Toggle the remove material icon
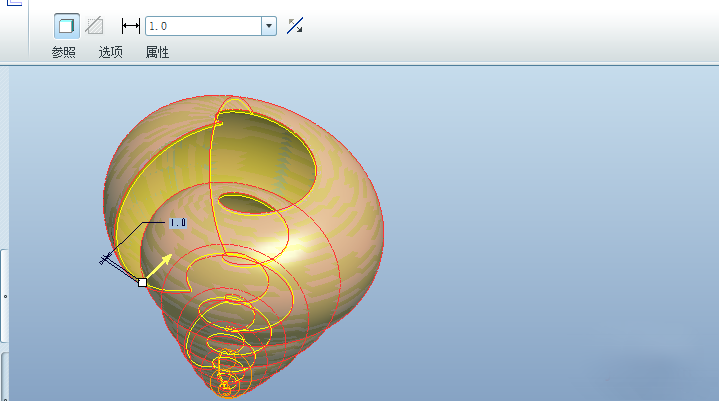 (94, 26)
